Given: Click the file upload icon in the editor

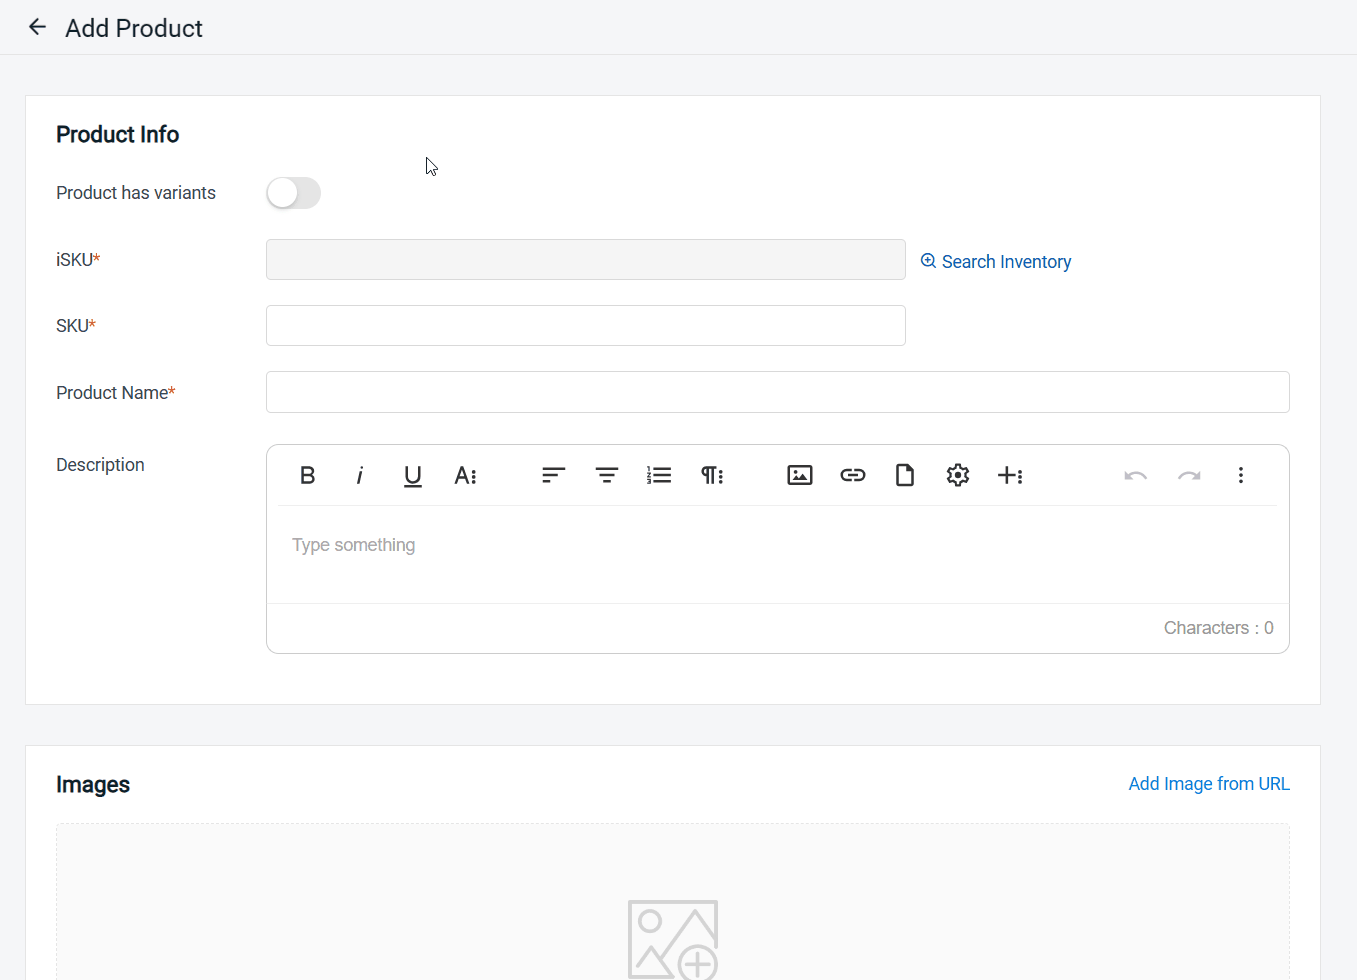Looking at the screenshot, I should pyautogui.click(x=905, y=475).
